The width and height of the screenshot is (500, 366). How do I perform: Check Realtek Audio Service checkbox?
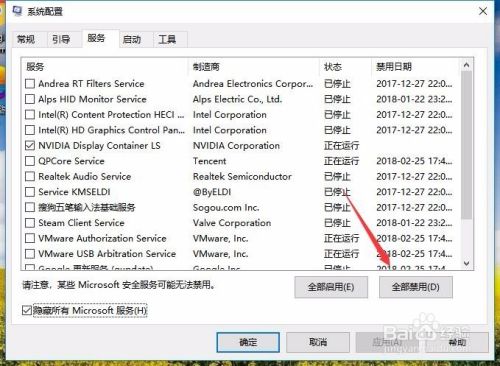[x=30, y=176]
